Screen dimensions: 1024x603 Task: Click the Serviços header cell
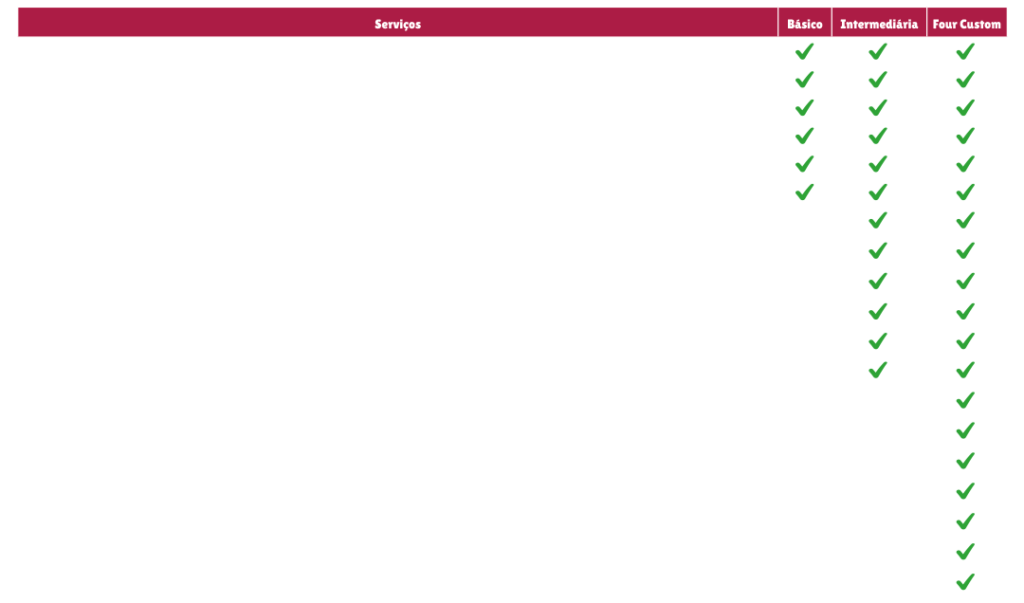point(398,23)
